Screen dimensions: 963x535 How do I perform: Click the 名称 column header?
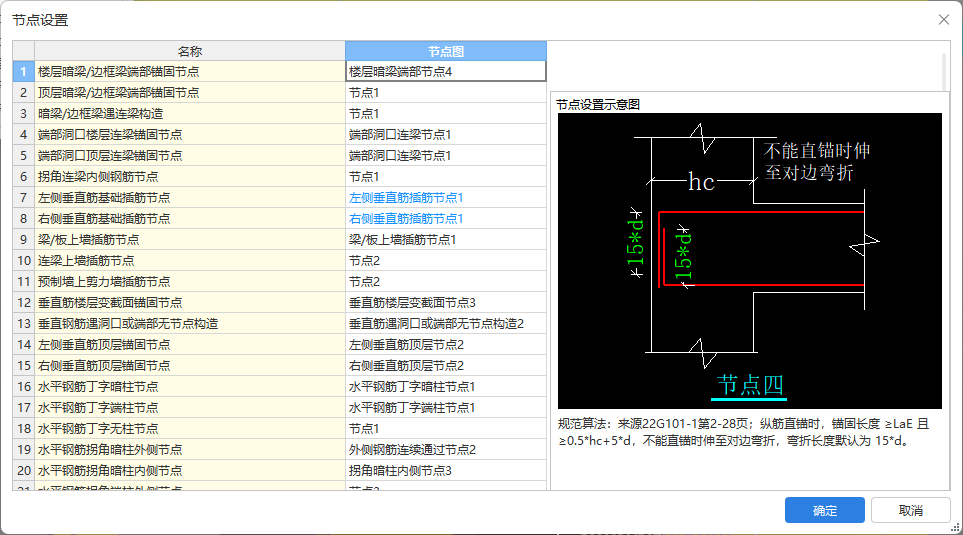[x=190, y=51]
